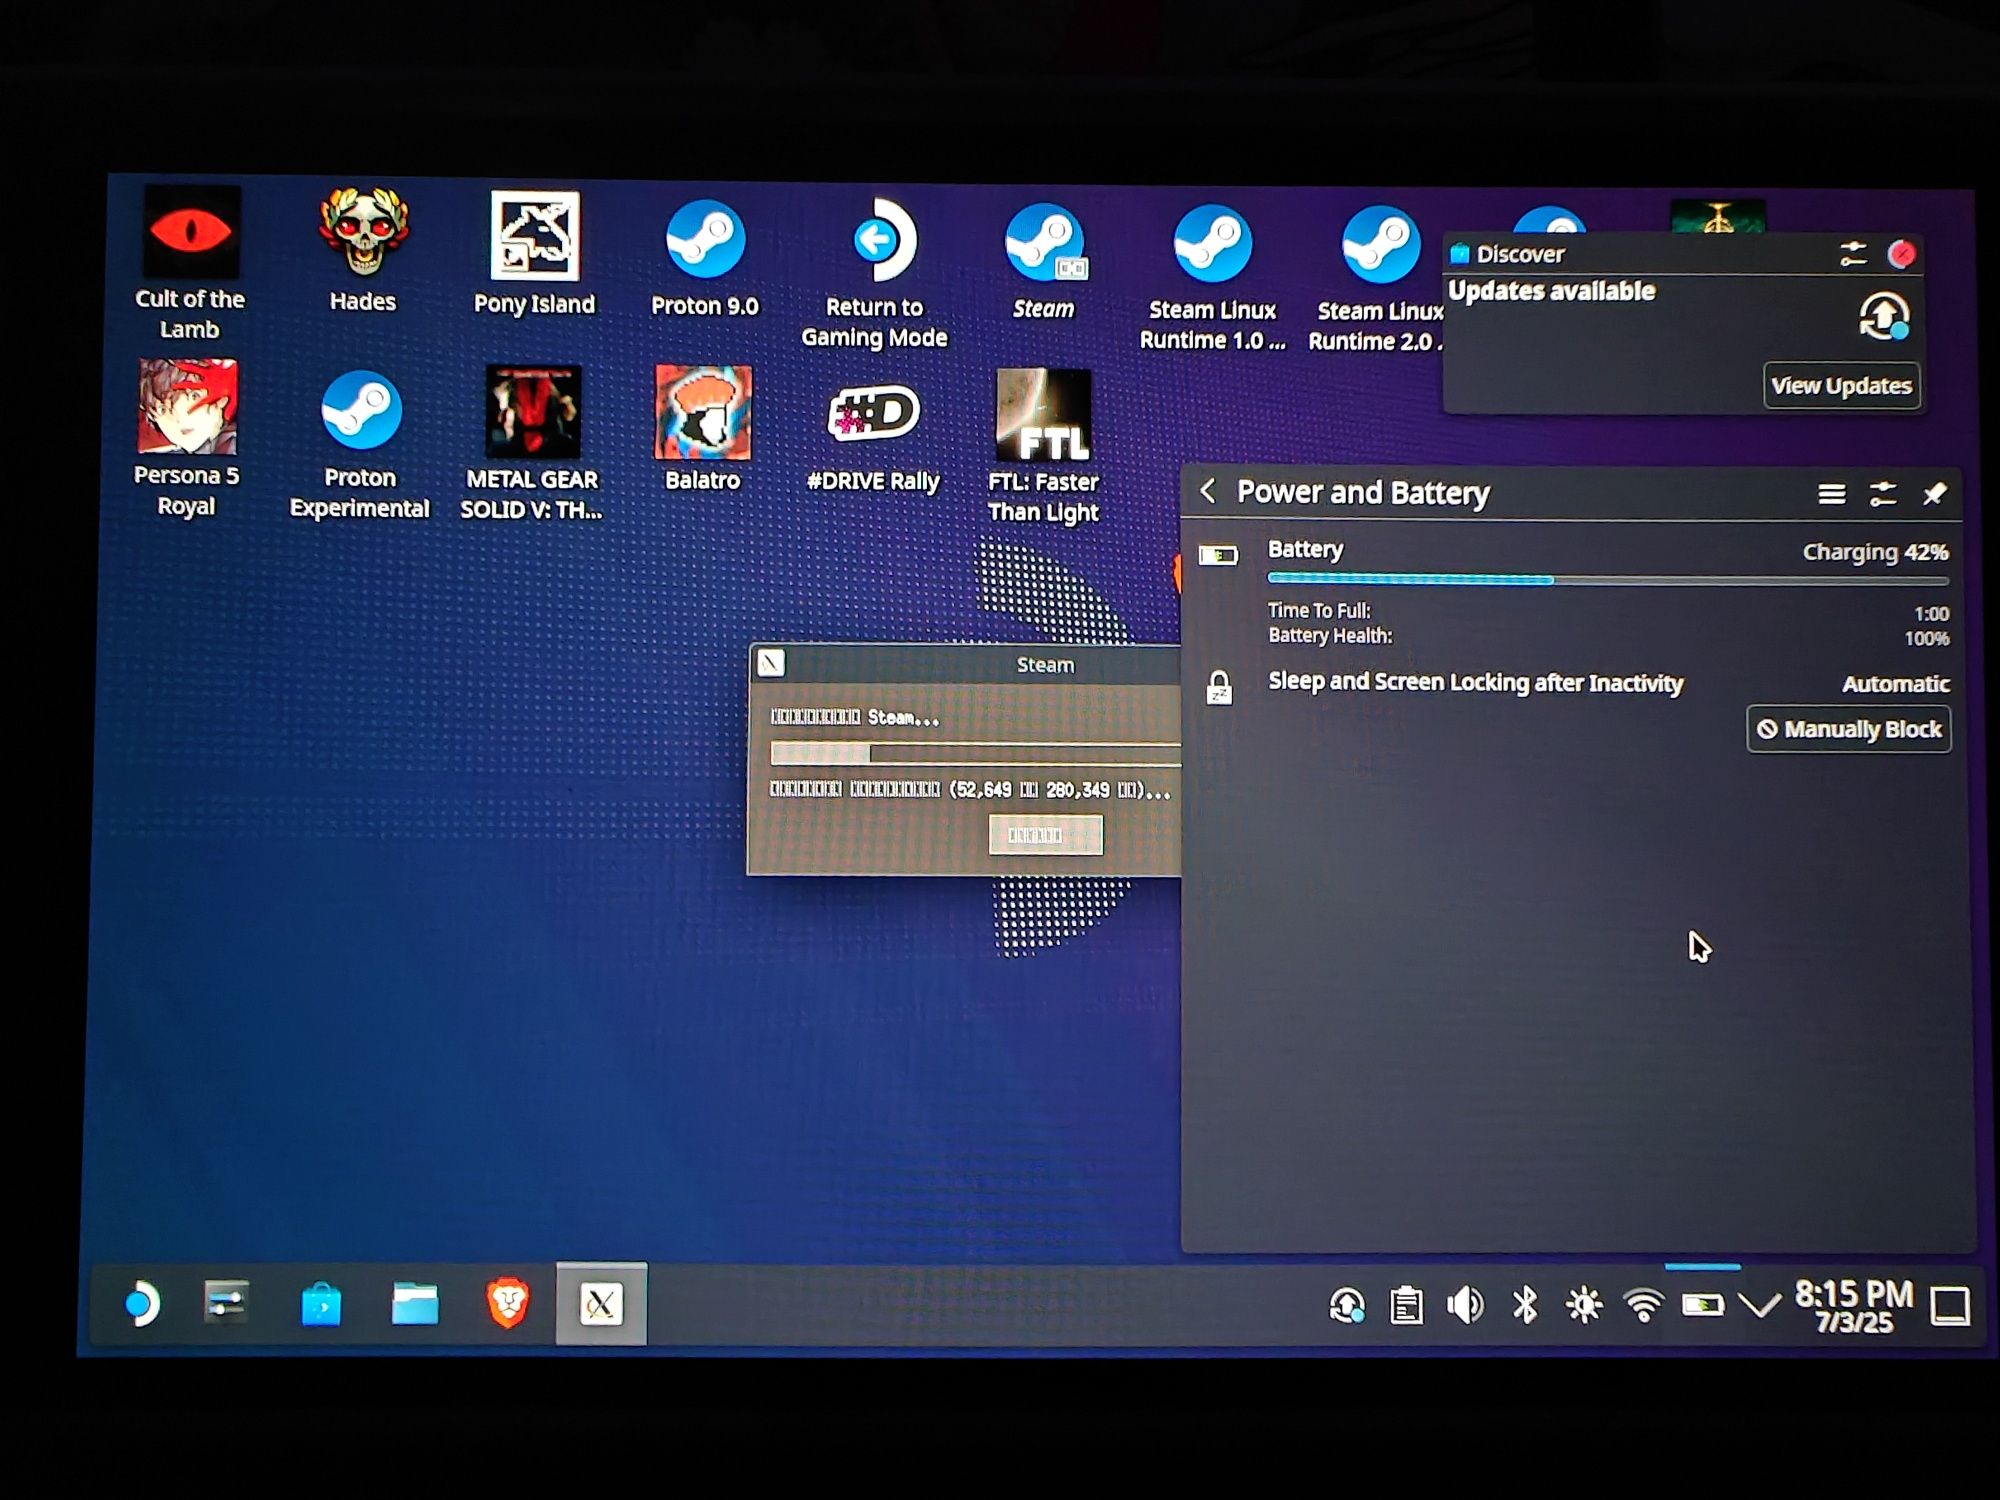Open Persona 5 Royal desktop icon

187,438
